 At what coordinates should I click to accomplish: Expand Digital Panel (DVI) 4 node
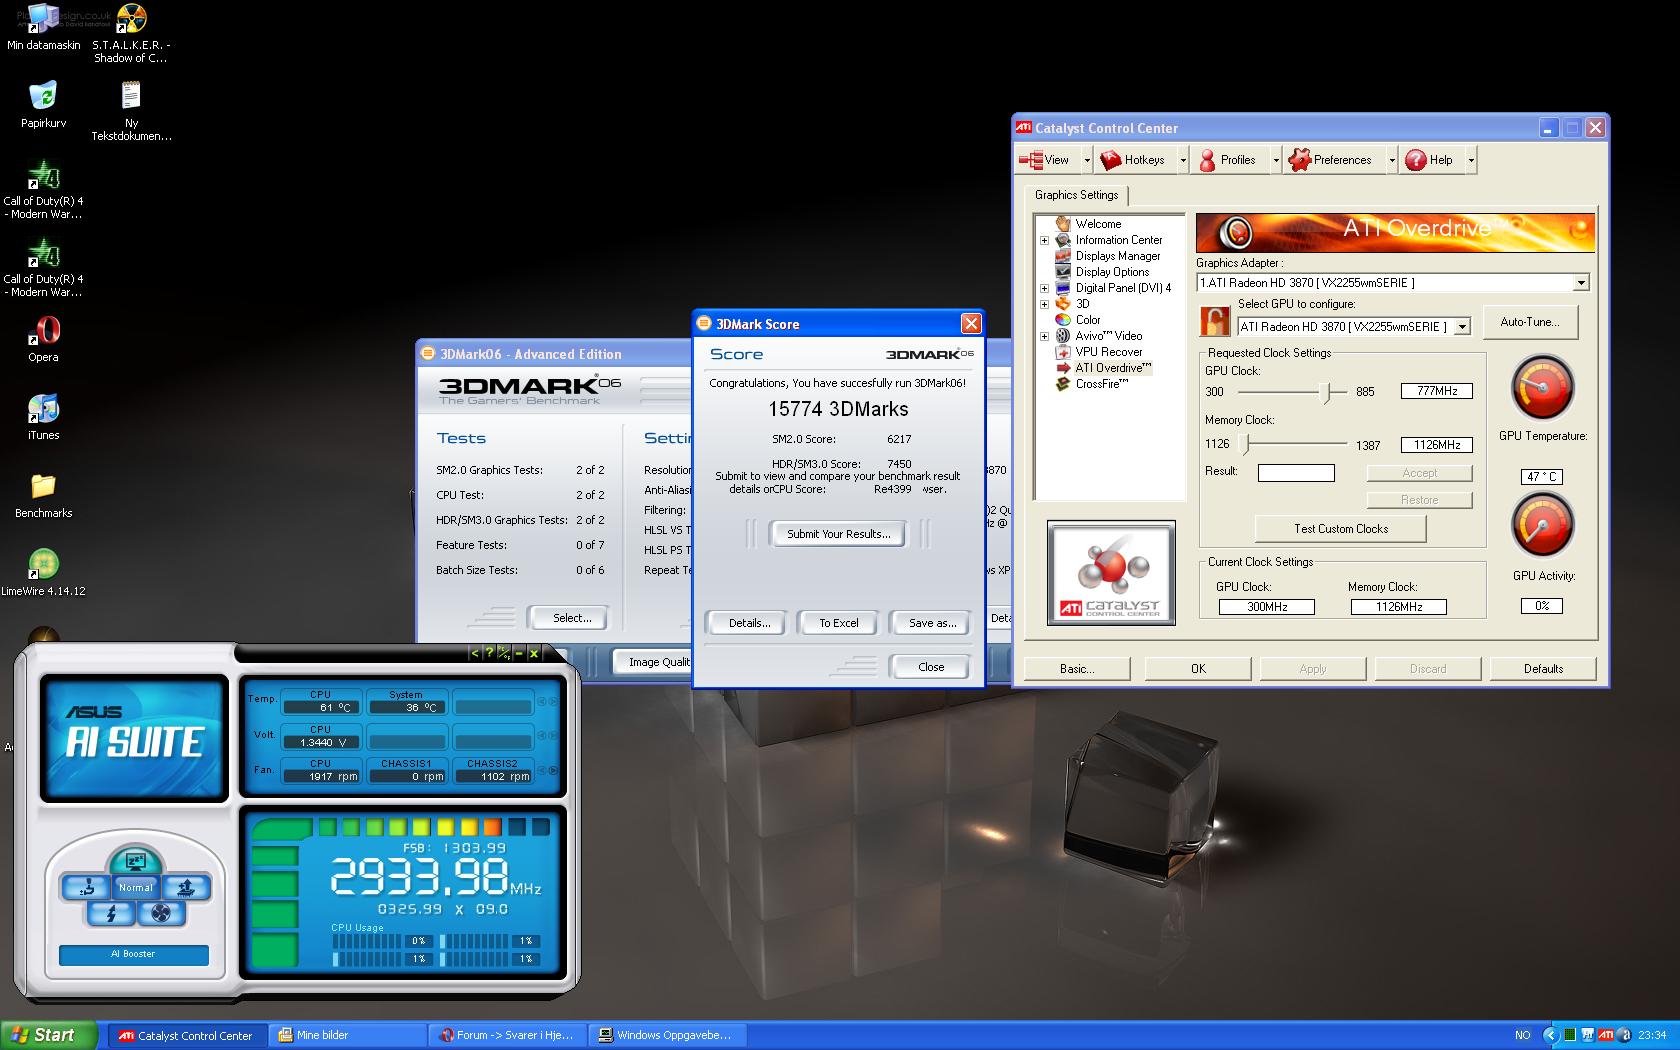coord(1044,288)
